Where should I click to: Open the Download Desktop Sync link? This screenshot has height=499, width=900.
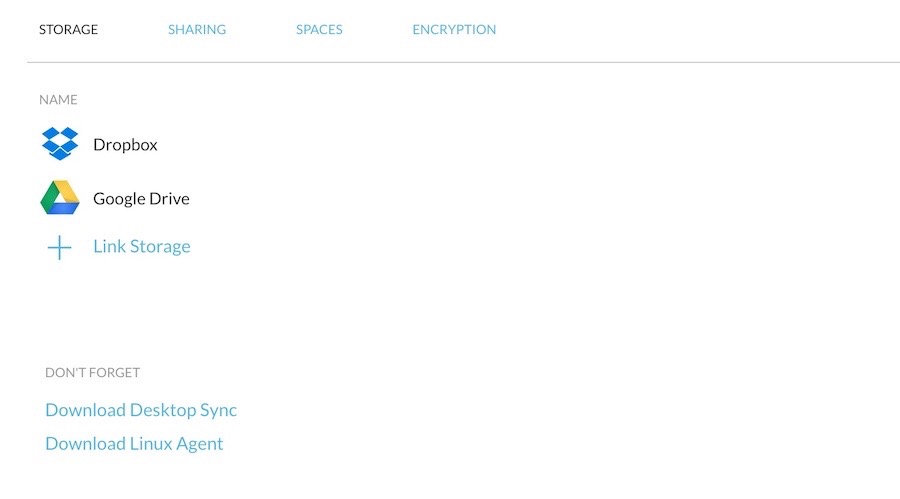[141, 410]
